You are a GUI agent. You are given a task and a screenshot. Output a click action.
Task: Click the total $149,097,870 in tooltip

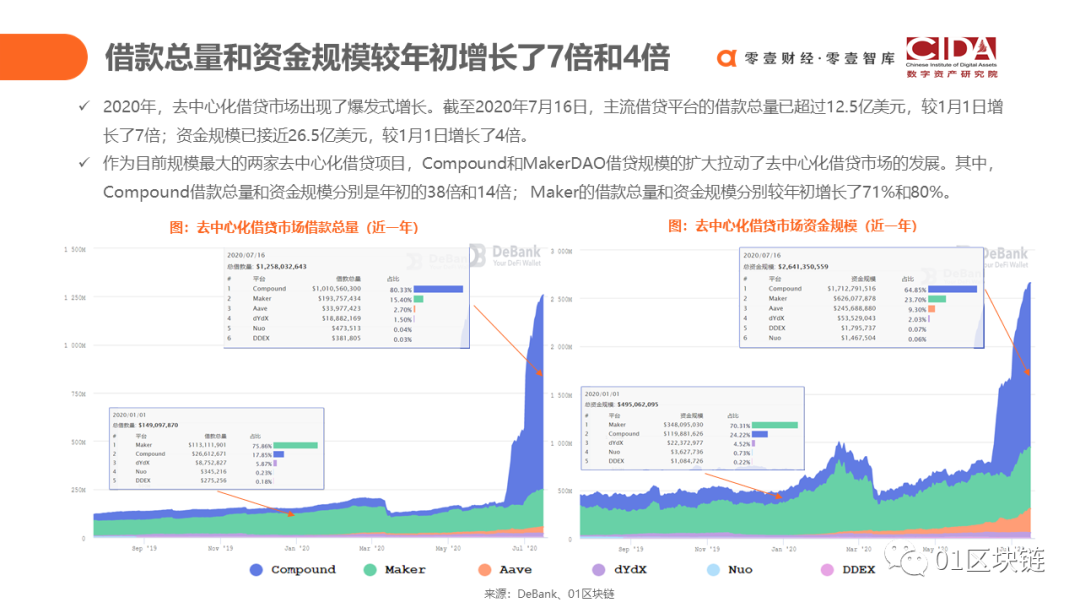point(158,425)
